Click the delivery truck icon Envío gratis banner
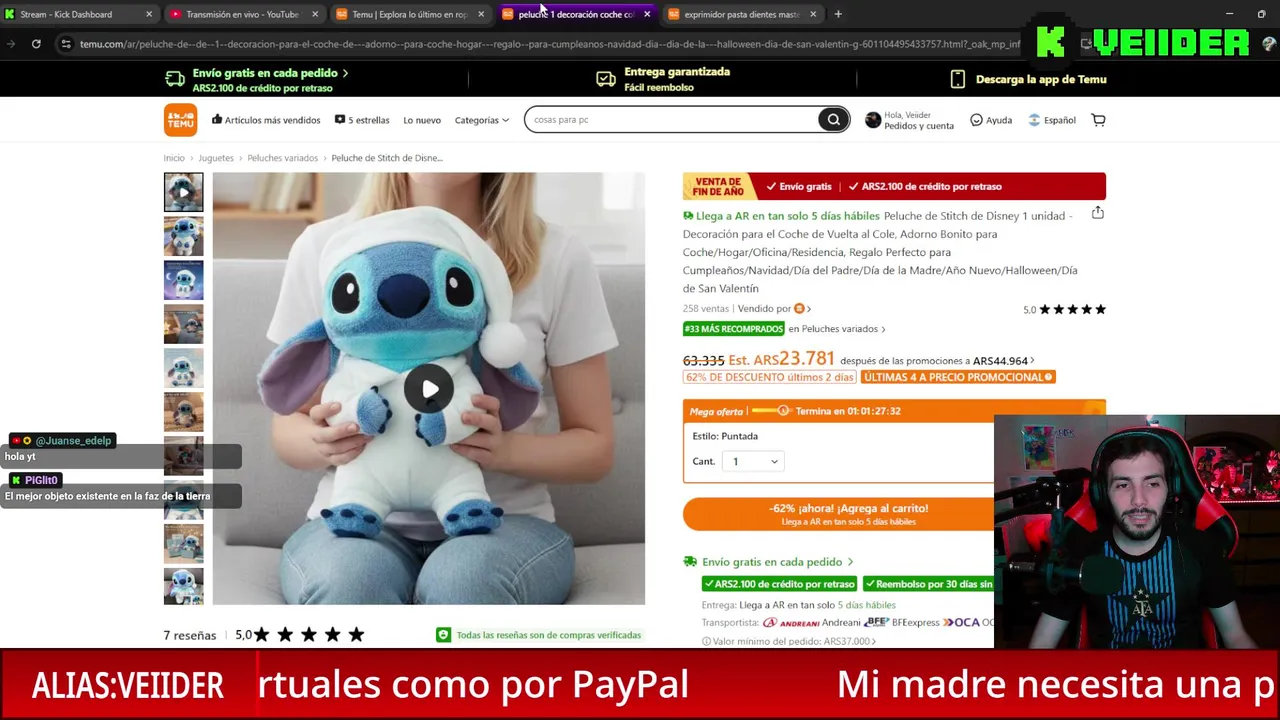 (175, 79)
